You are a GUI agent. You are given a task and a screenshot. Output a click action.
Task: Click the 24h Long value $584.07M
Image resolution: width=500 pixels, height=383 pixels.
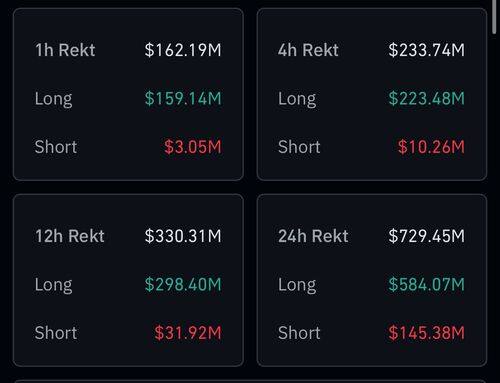tap(427, 285)
